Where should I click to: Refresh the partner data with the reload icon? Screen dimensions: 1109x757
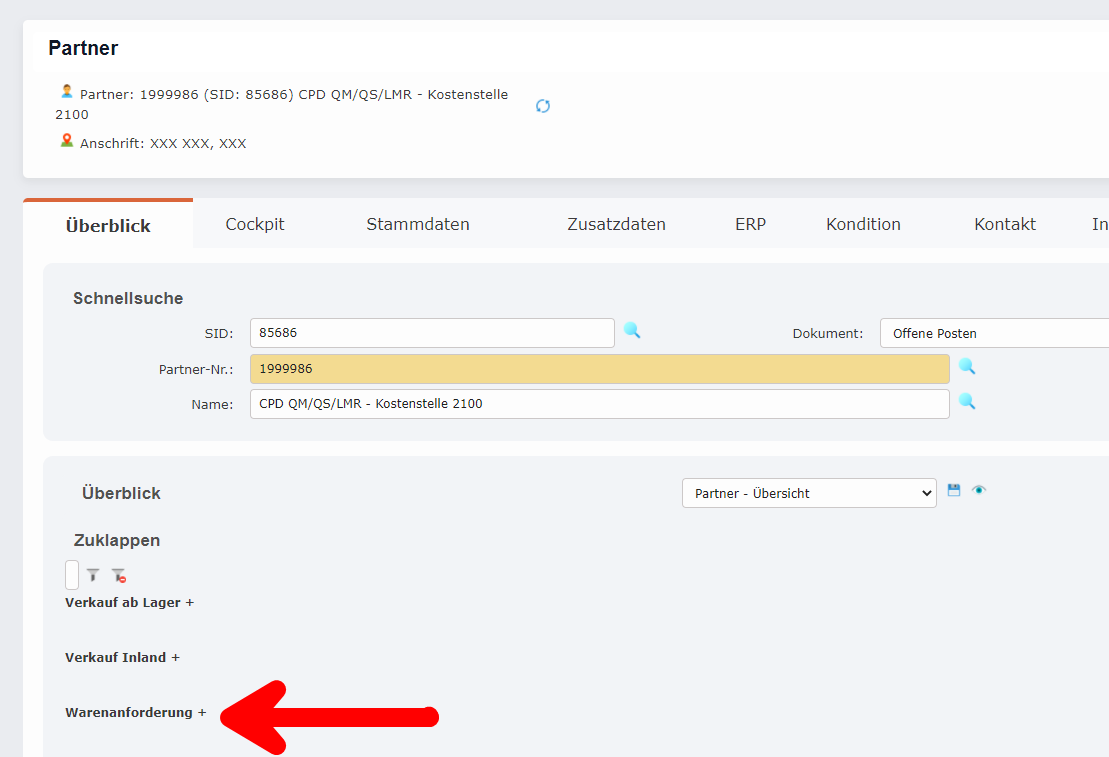tap(543, 105)
